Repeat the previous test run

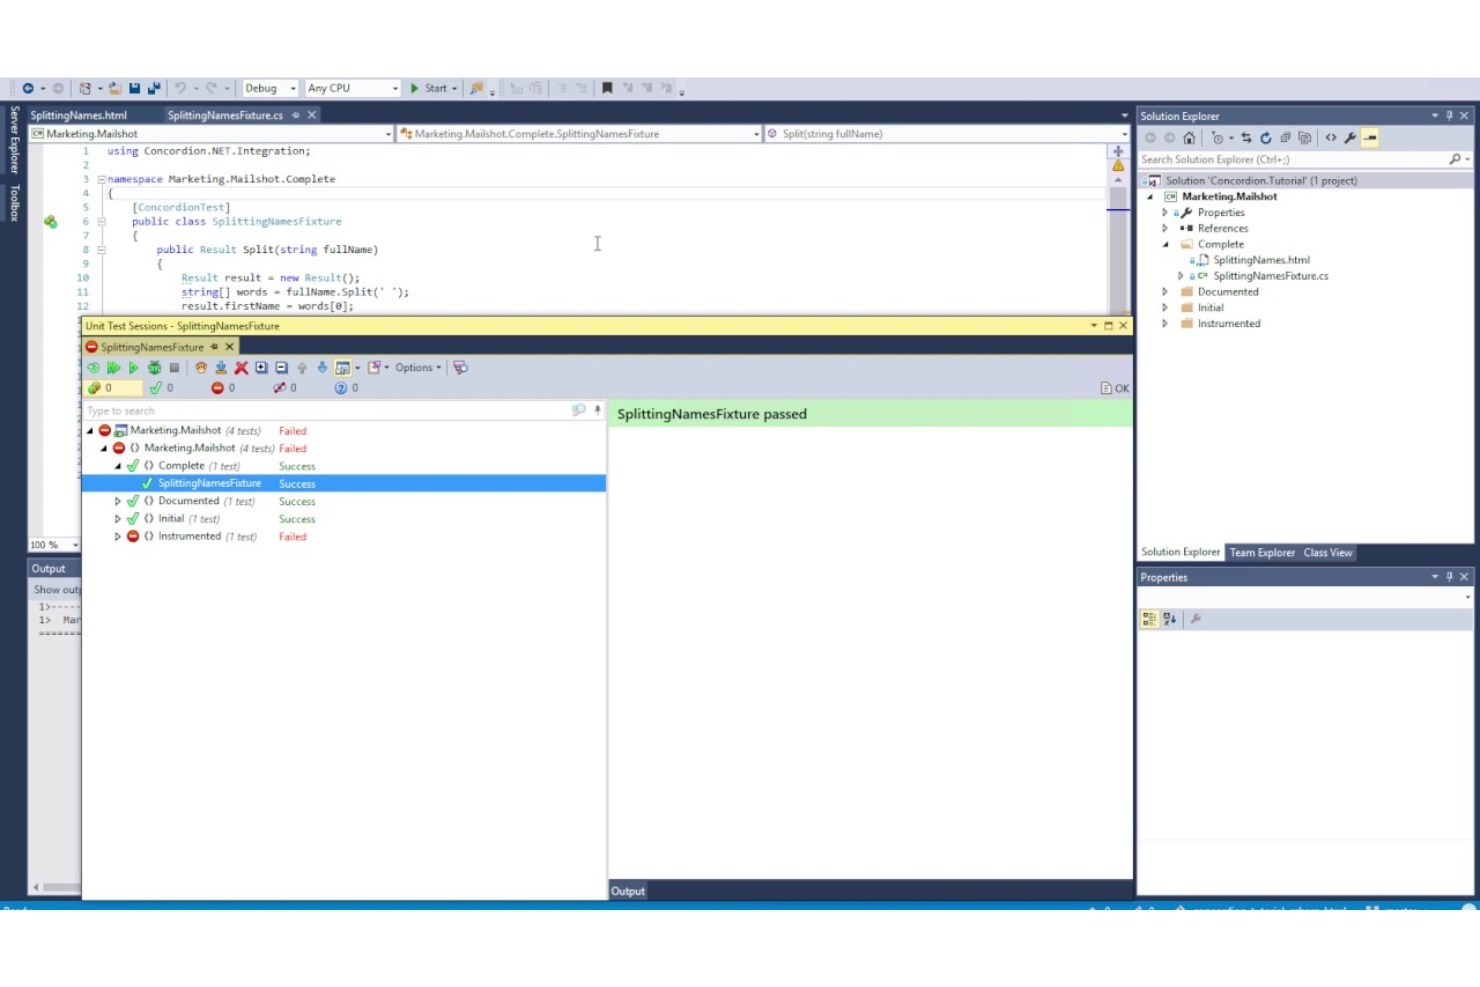pos(93,367)
